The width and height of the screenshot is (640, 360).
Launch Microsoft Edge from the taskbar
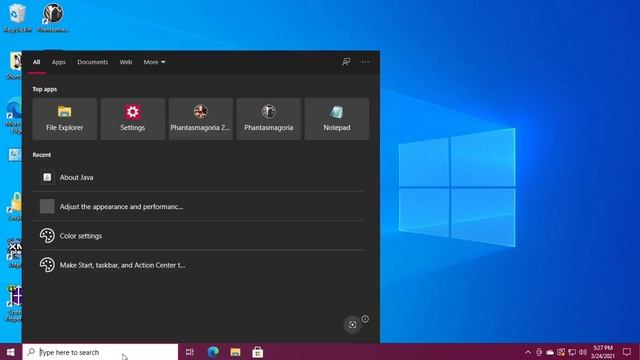[x=213, y=352]
